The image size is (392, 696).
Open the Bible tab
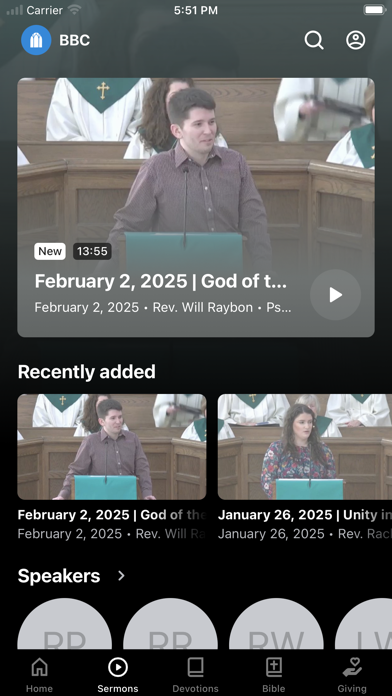coord(273,675)
